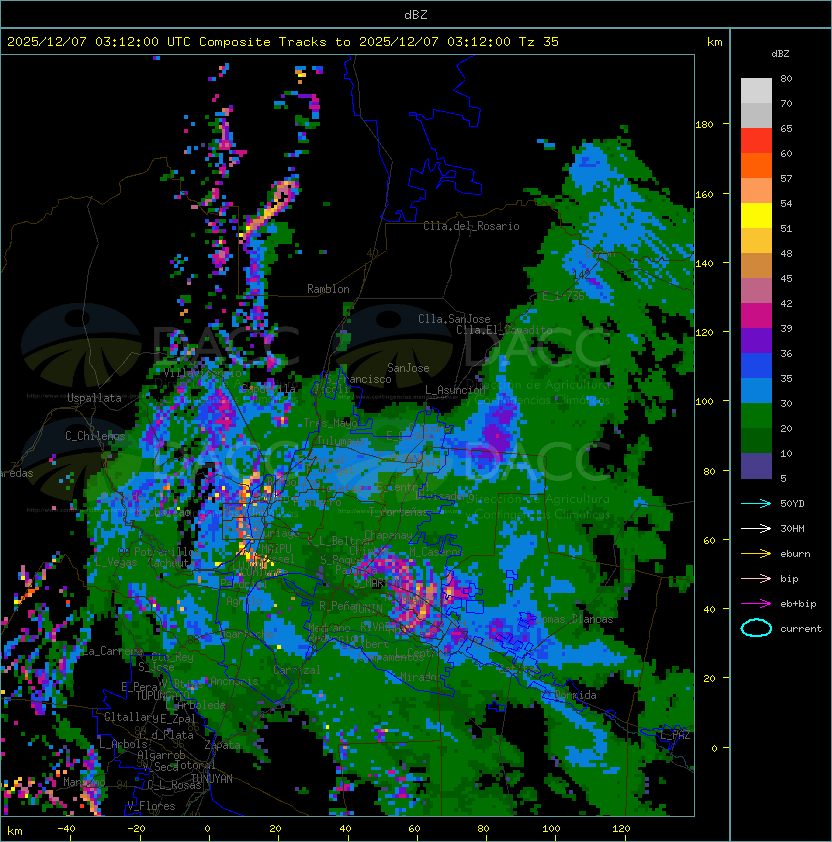The width and height of the screenshot is (832, 842).
Task: Click the 'Anchoris' map label
Action: 234,681
